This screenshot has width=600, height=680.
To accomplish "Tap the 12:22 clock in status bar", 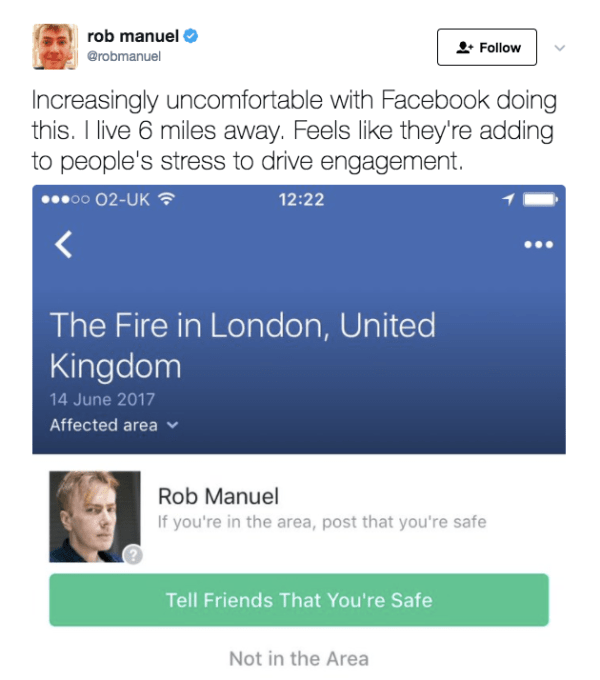I will 302,200.
